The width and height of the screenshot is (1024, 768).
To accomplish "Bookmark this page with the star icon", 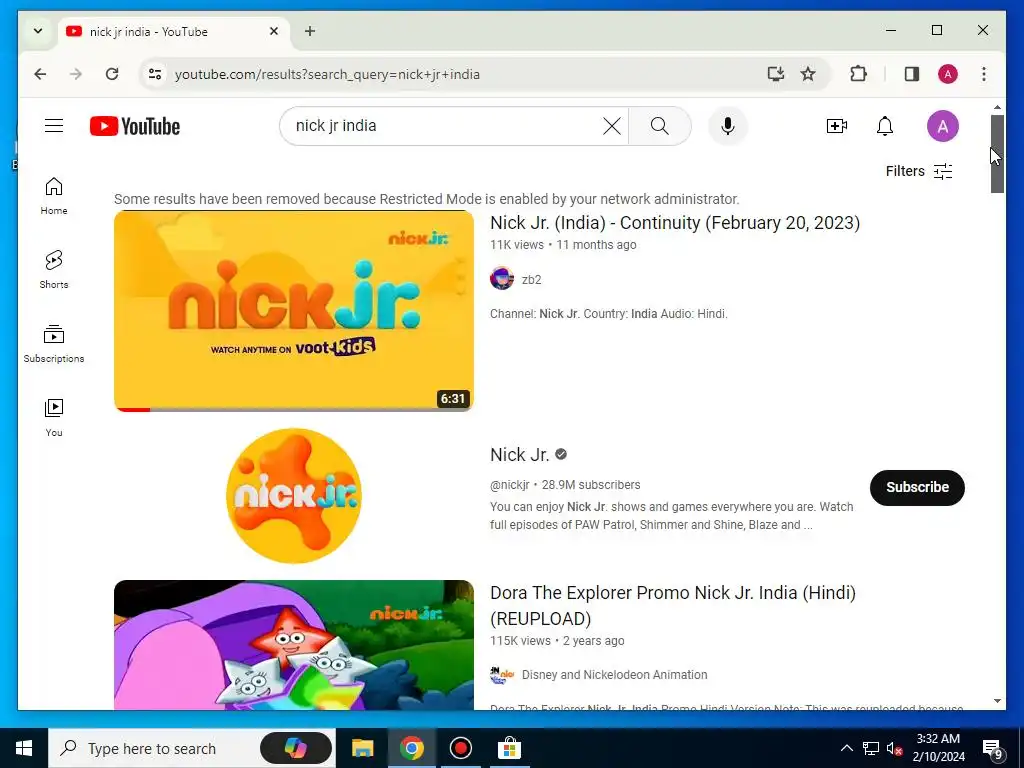I will 808,74.
